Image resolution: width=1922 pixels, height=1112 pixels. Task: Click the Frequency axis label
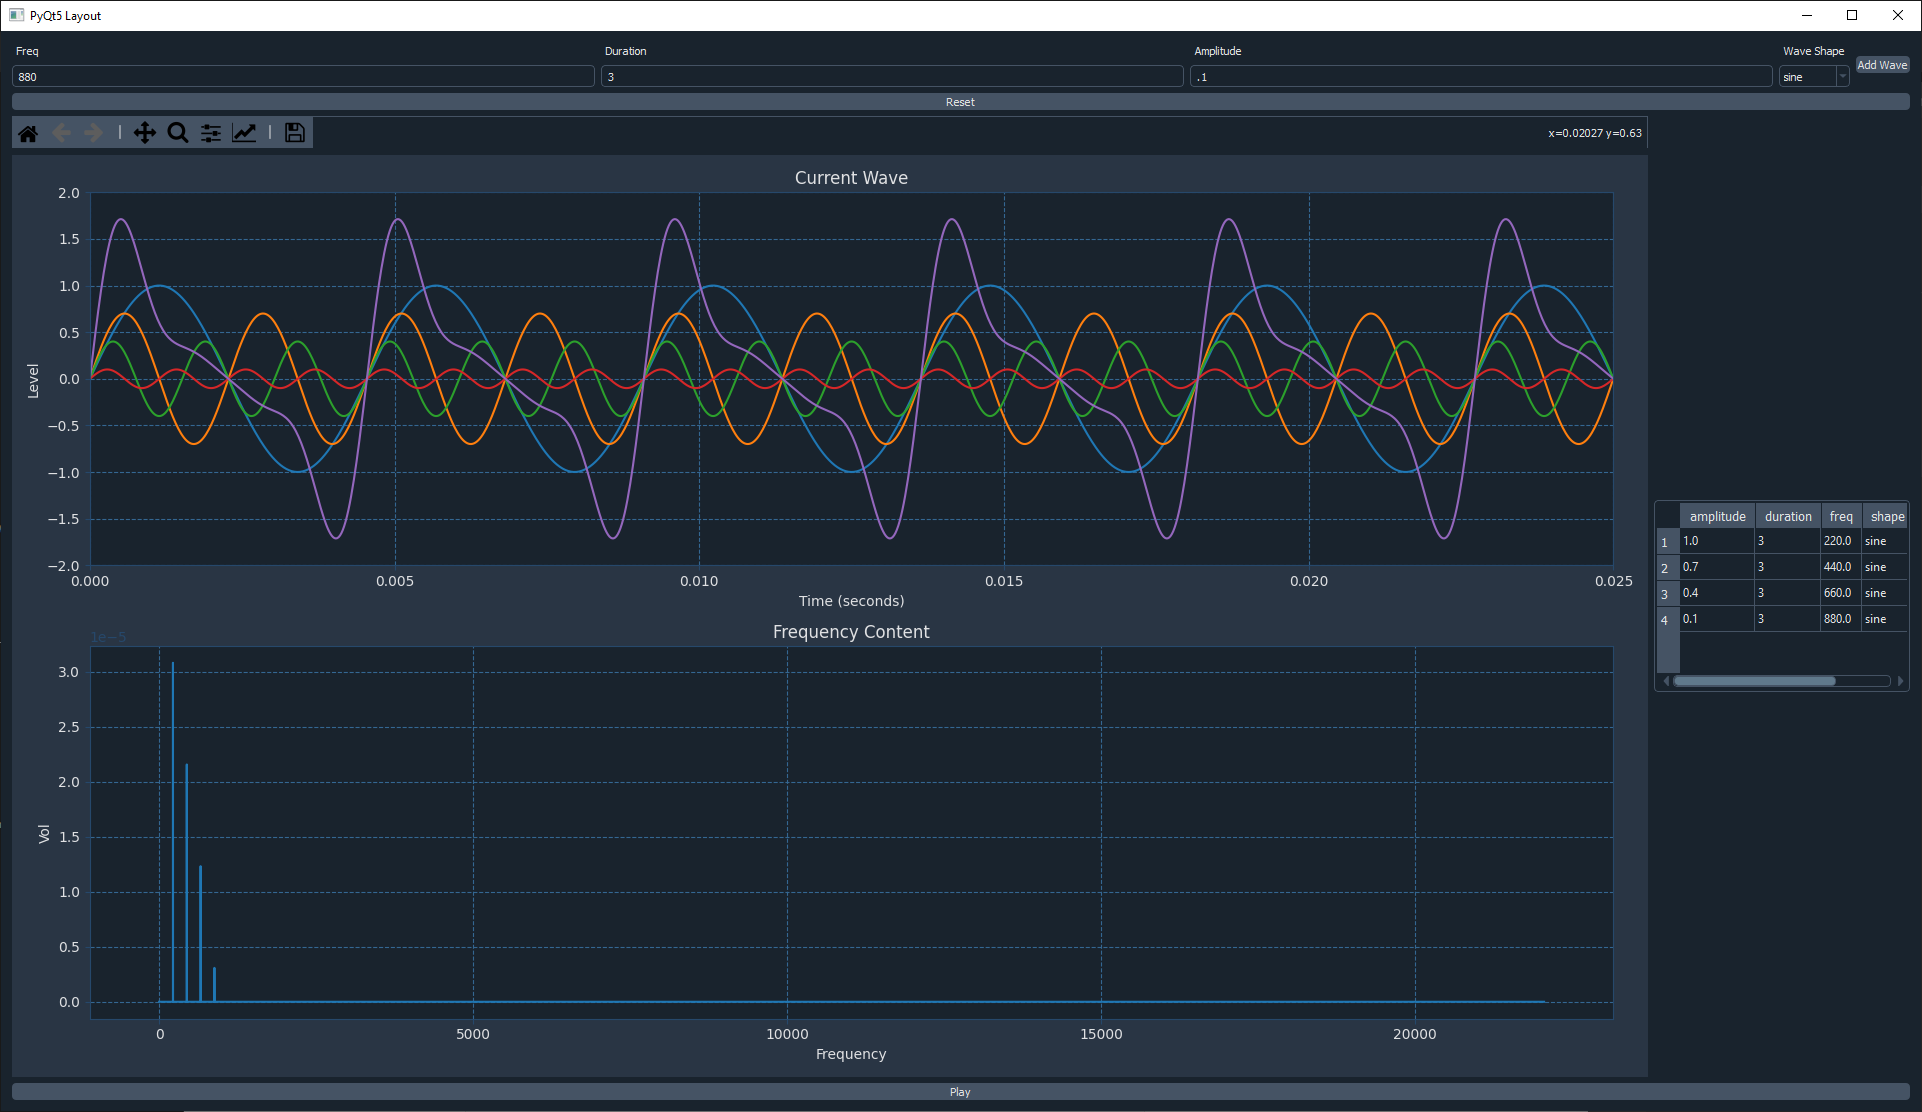tap(851, 1054)
